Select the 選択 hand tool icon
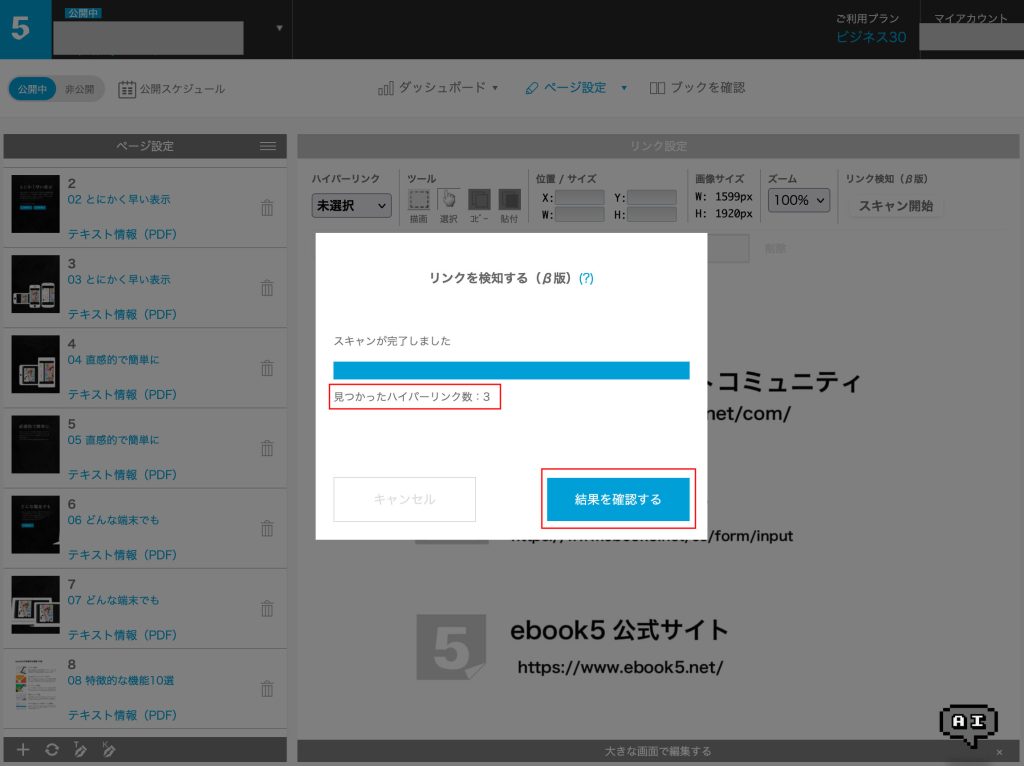The height and width of the screenshot is (766, 1024). pyautogui.click(x=449, y=201)
